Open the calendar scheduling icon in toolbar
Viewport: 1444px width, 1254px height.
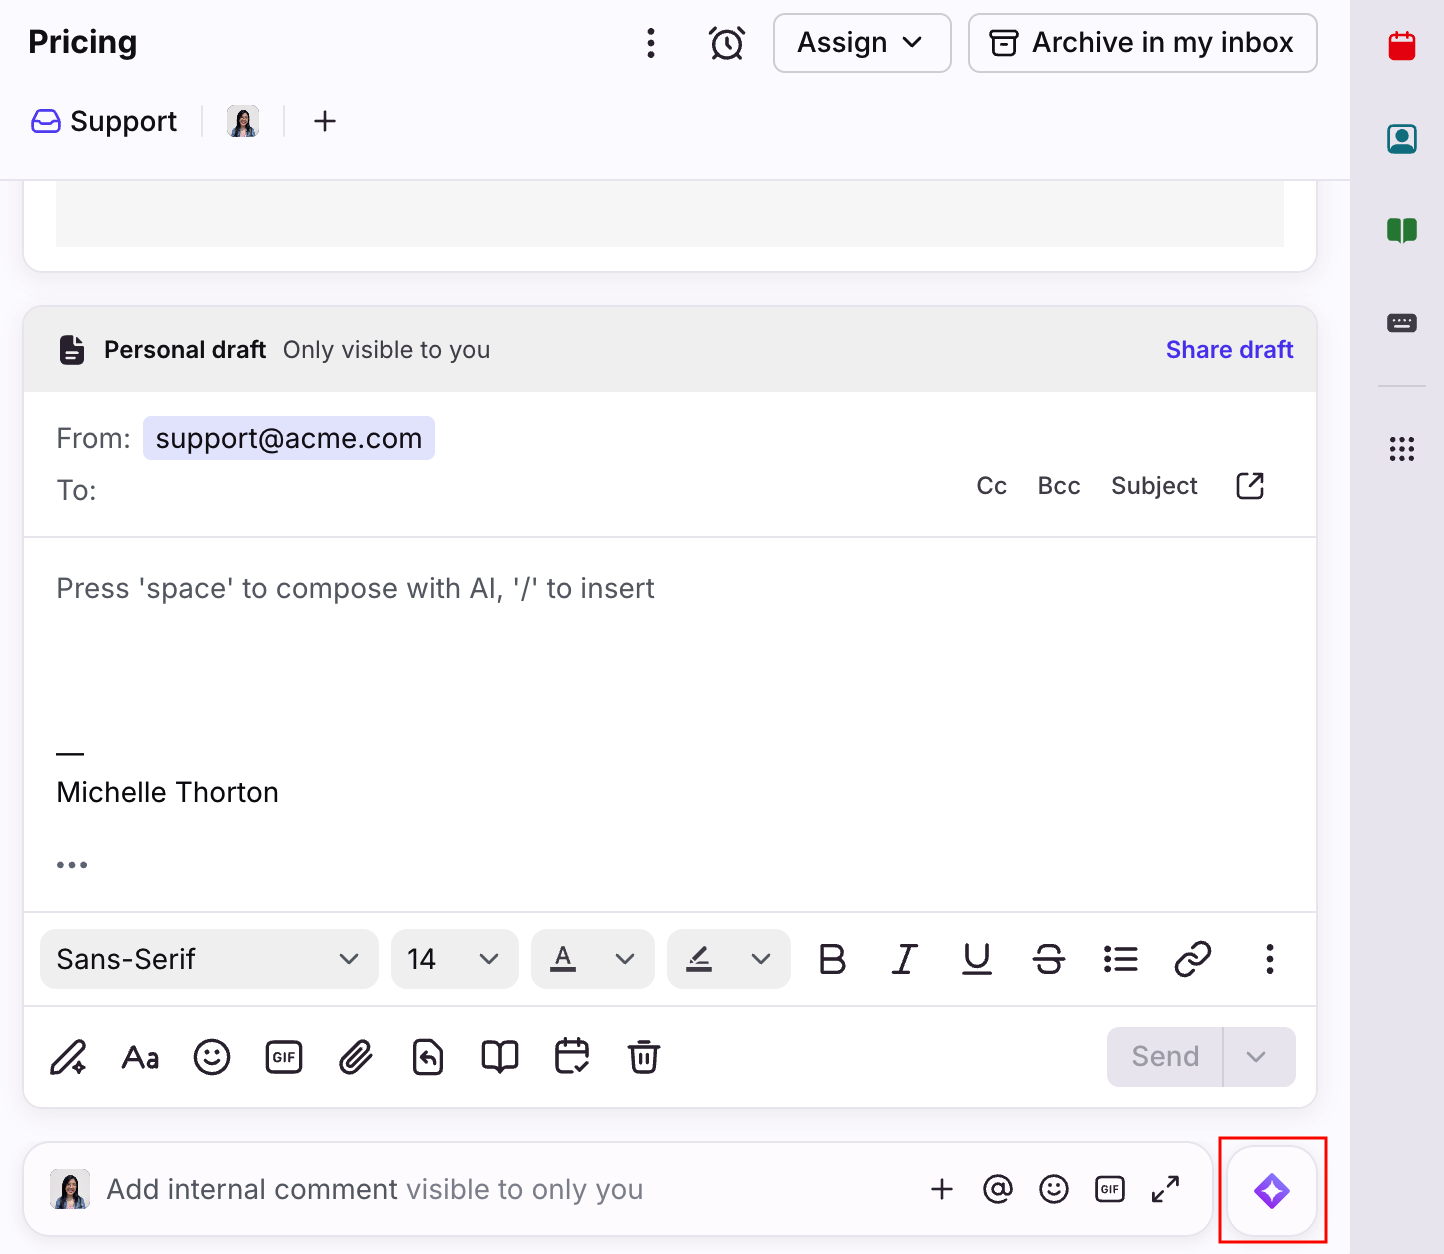572,1057
